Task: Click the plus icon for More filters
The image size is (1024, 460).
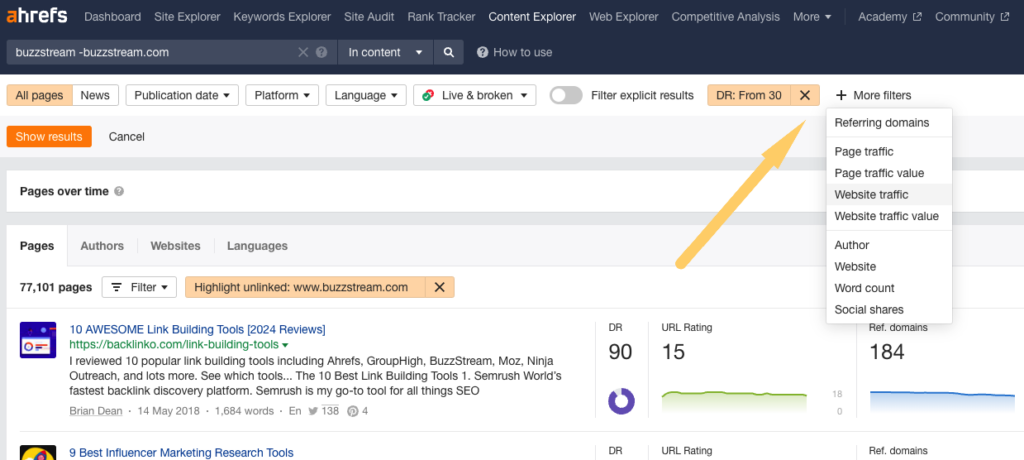Action: click(842, 95)
